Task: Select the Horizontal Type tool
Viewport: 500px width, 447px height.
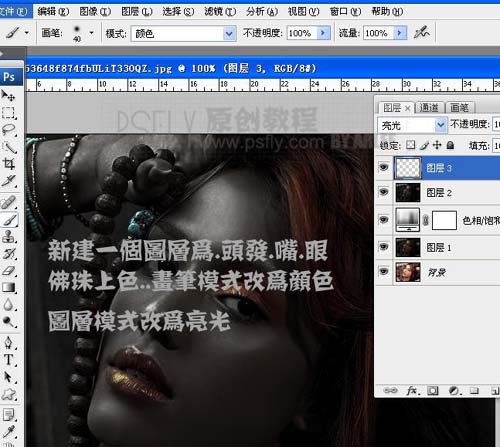Action: point(9,360)
